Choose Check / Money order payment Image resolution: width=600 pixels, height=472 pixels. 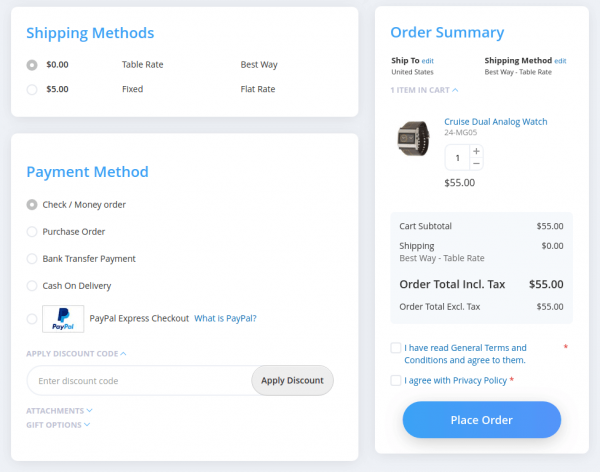click(32, 205)
